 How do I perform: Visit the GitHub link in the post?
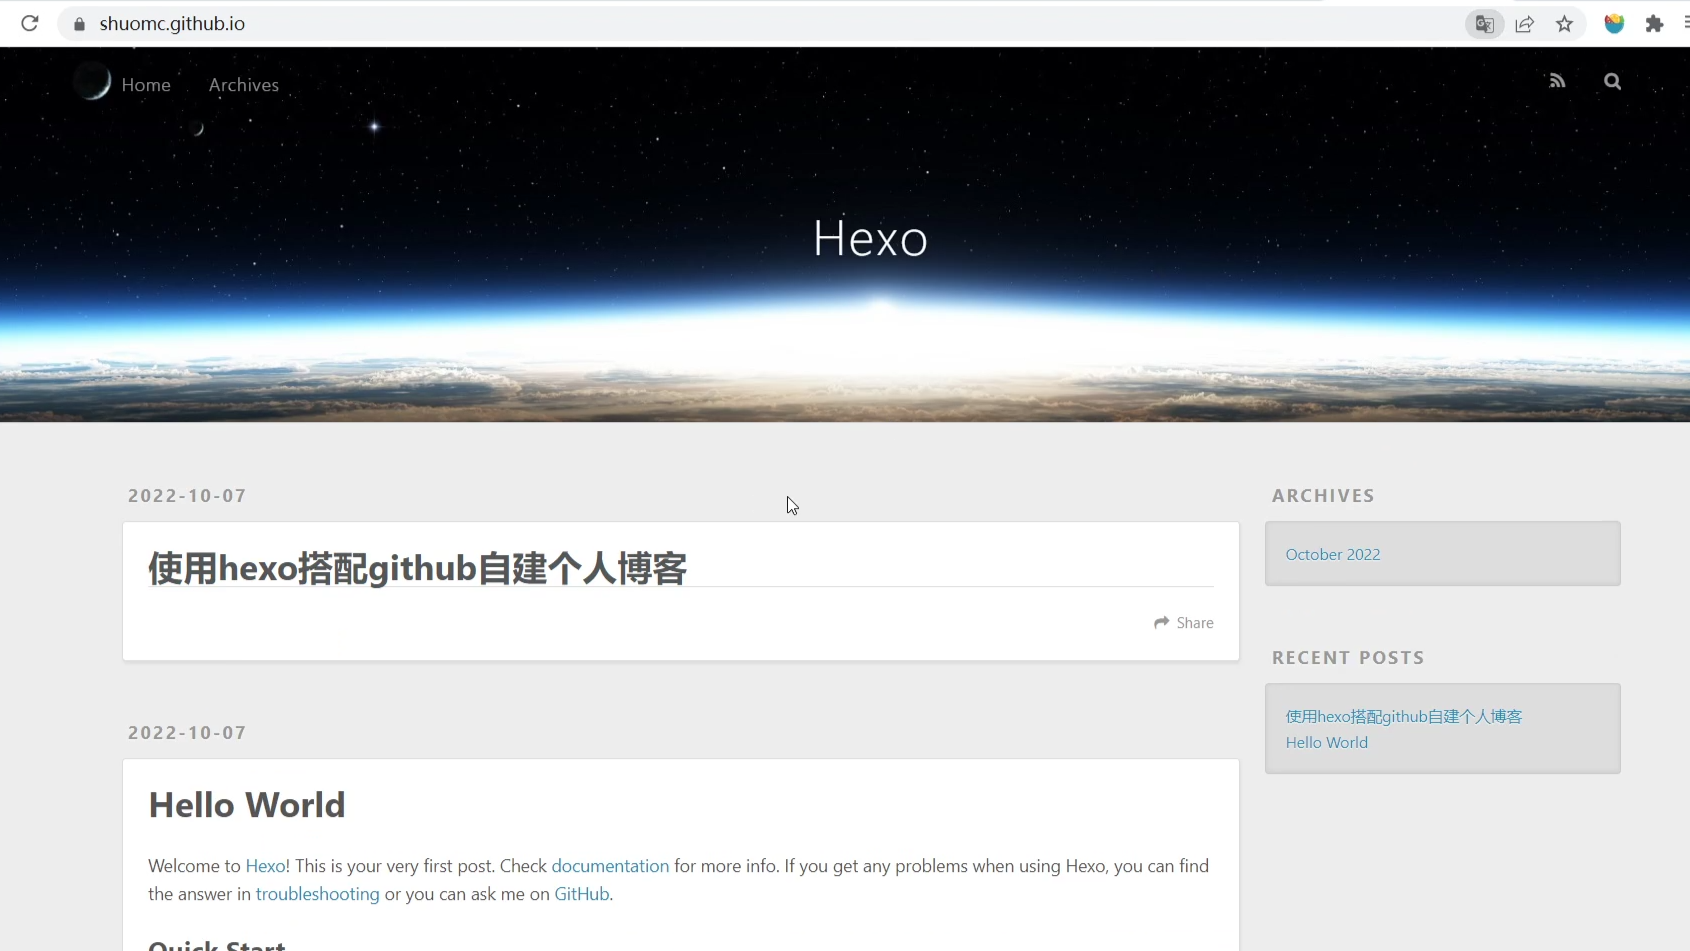[x=582, y=894]
